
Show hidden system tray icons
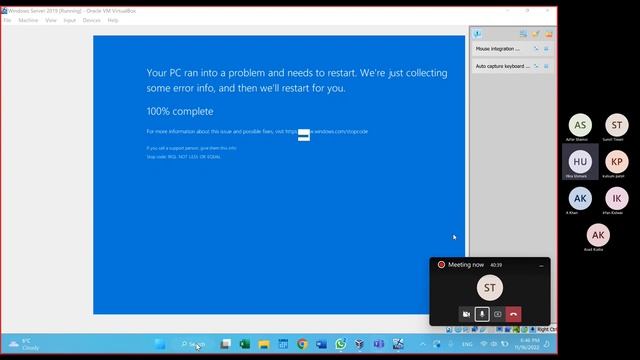click(422, 344)
